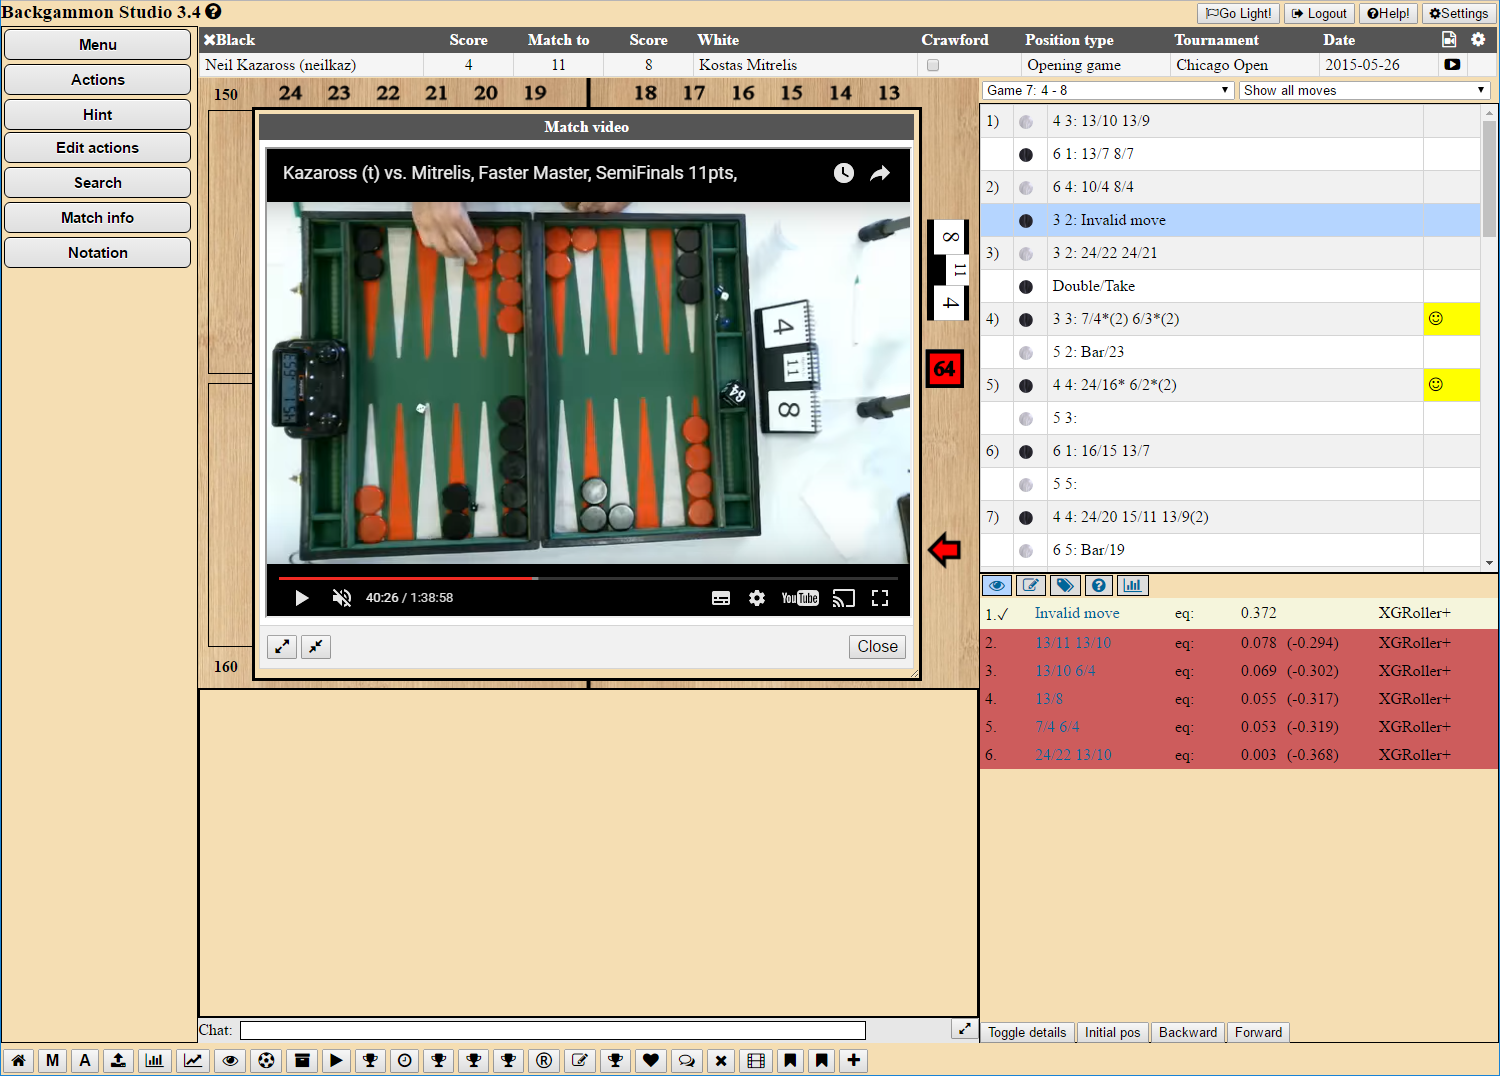Click the heart icon in the bottom toolbar
The image size is (1500, 1076).
point(651,1060)
